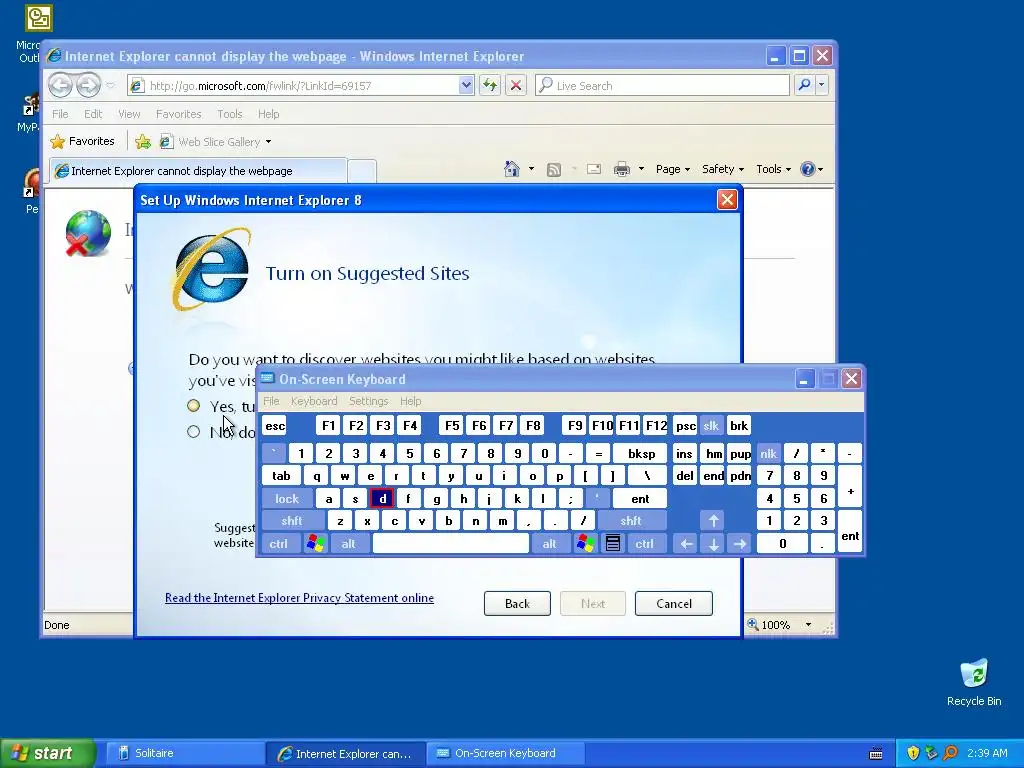Open a new blank IE tab
The width and height of the screenshot is (1024, 768).
(362, 171)
